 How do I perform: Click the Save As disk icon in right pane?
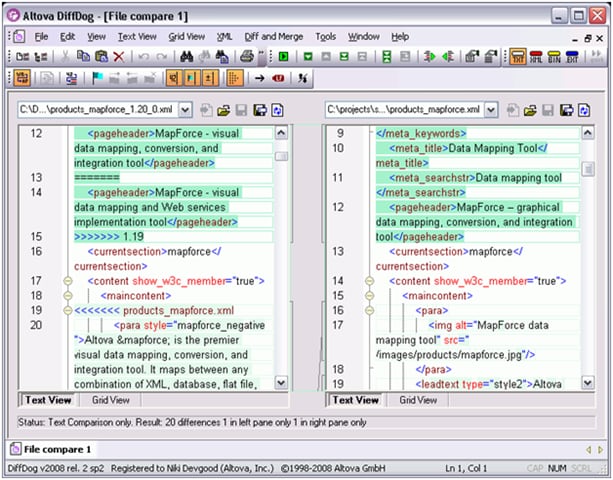coord(566,110)
